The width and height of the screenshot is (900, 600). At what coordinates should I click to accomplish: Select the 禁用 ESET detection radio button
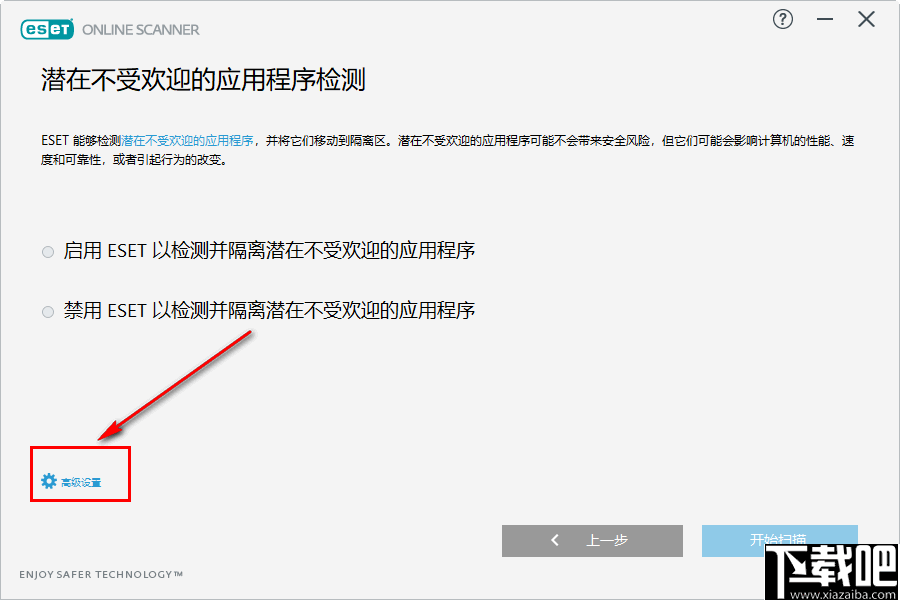[47, 311]
